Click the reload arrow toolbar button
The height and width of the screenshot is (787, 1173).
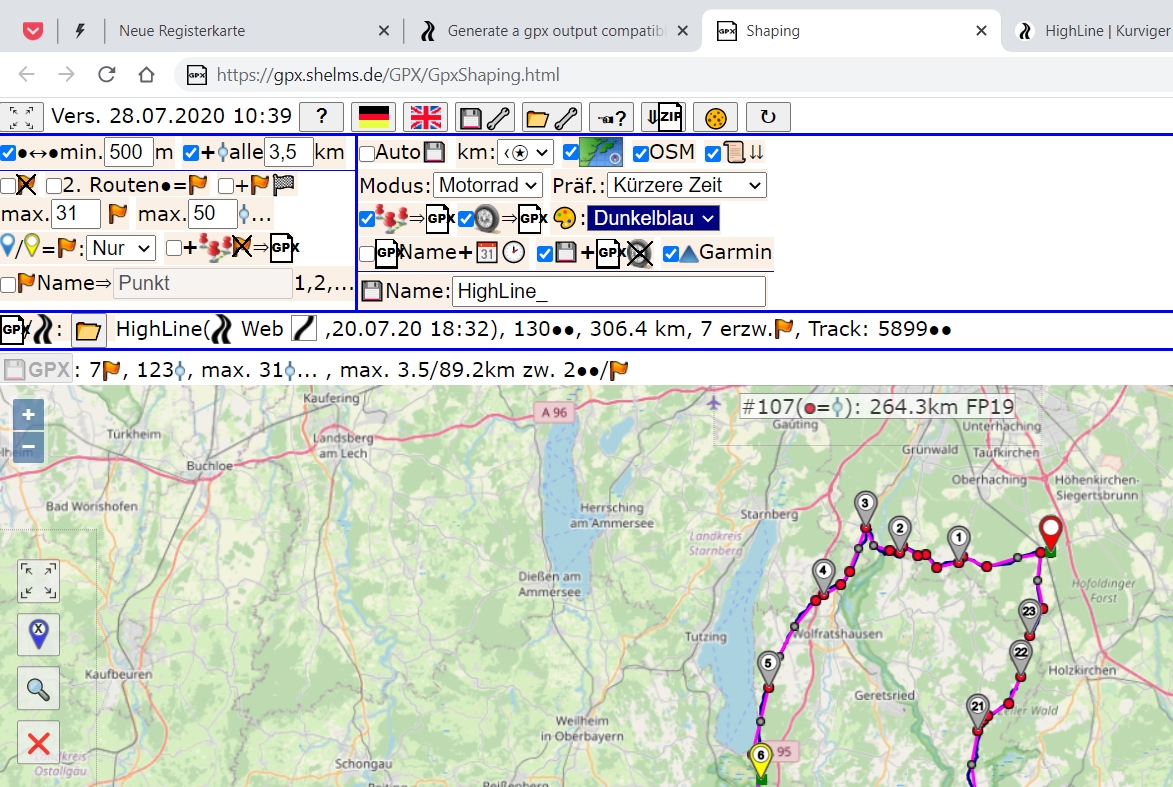coord(768,117)
